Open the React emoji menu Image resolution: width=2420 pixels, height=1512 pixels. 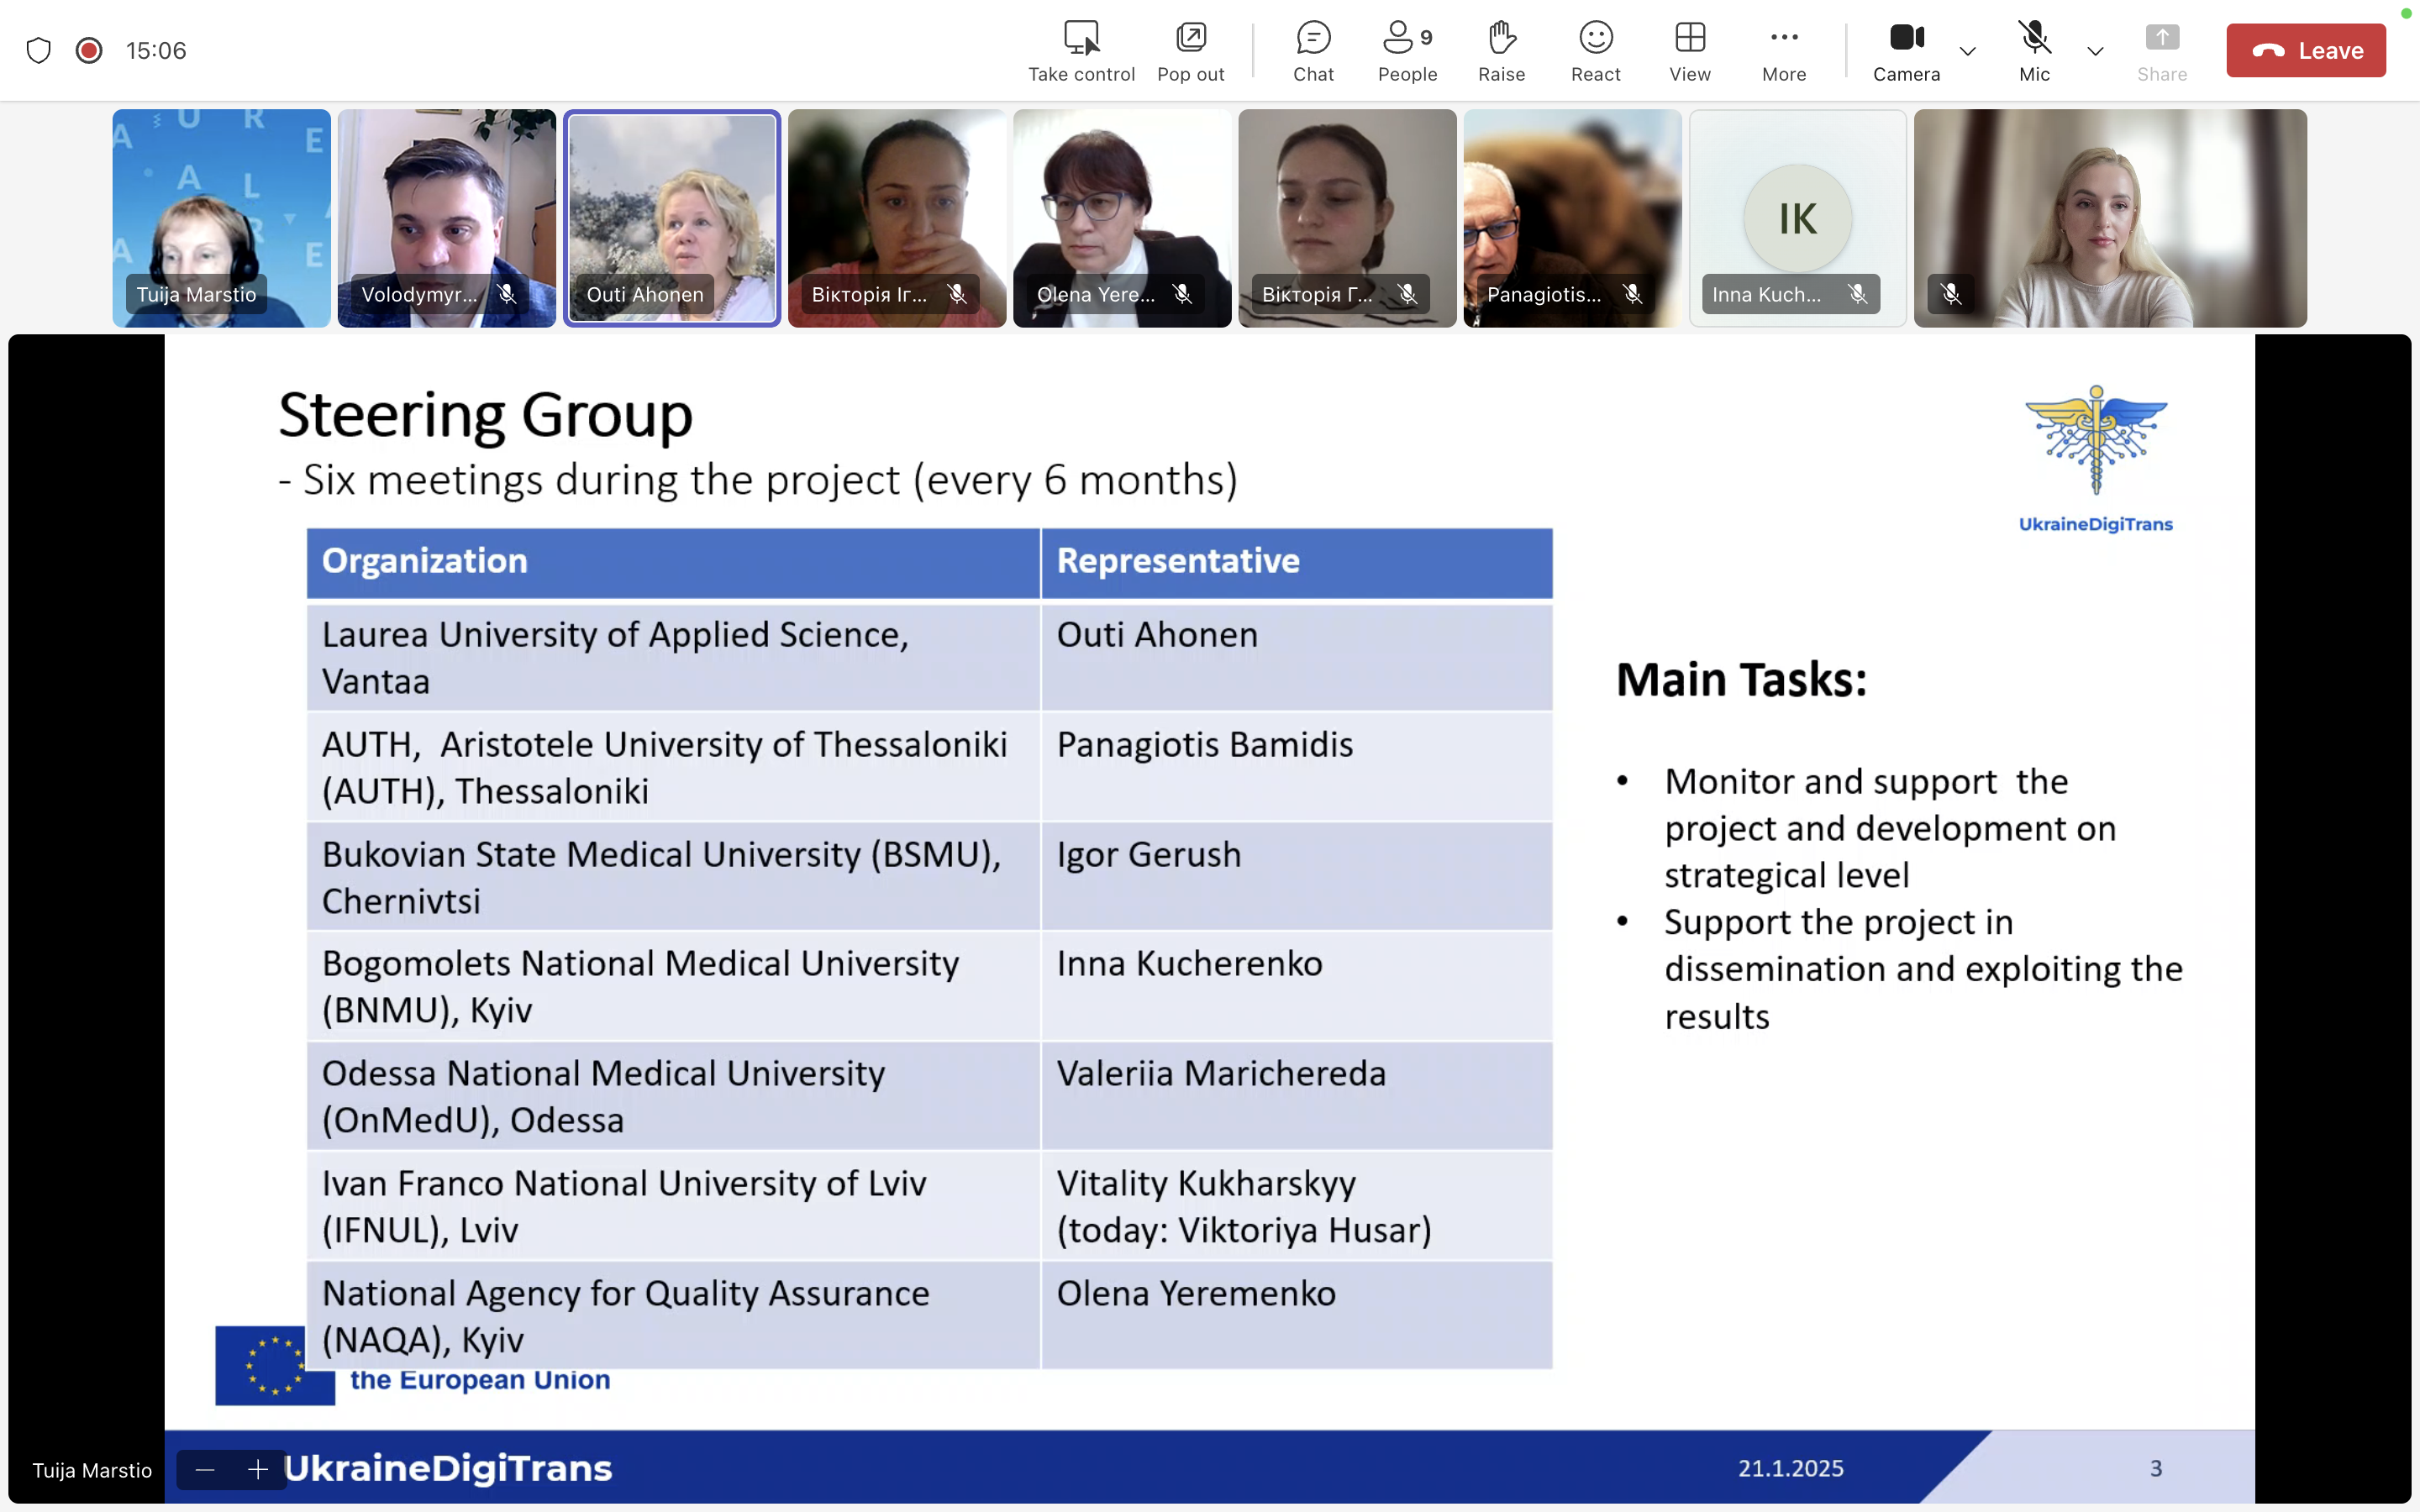1595,51
